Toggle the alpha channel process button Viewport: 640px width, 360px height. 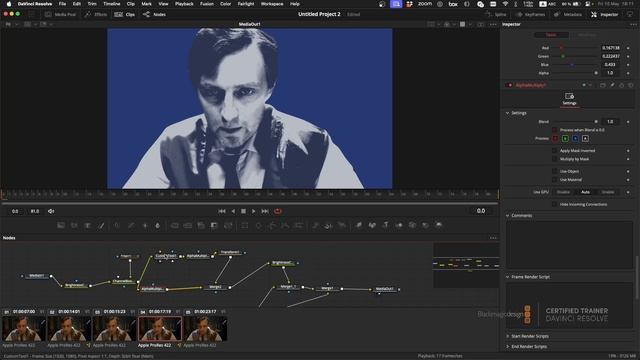(x=585, y=138)
